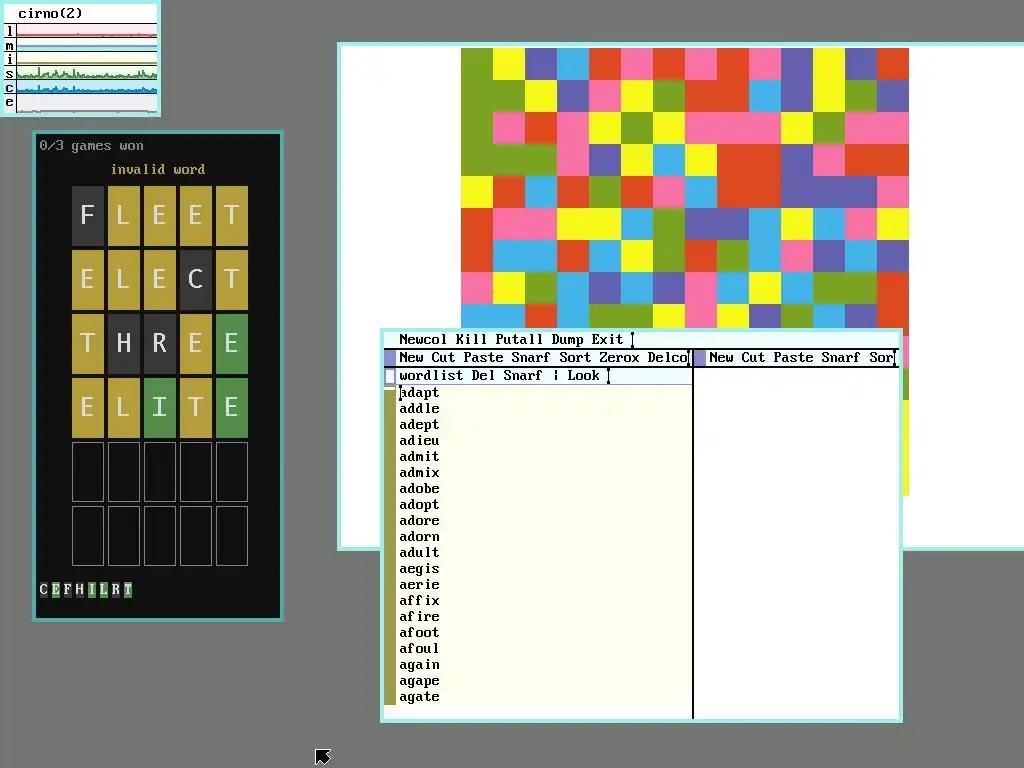Image resolution: width=1024 pixels, height=768 pixels.
Task: Click the wordlist filename in the window tag
Action: [431, 376]
